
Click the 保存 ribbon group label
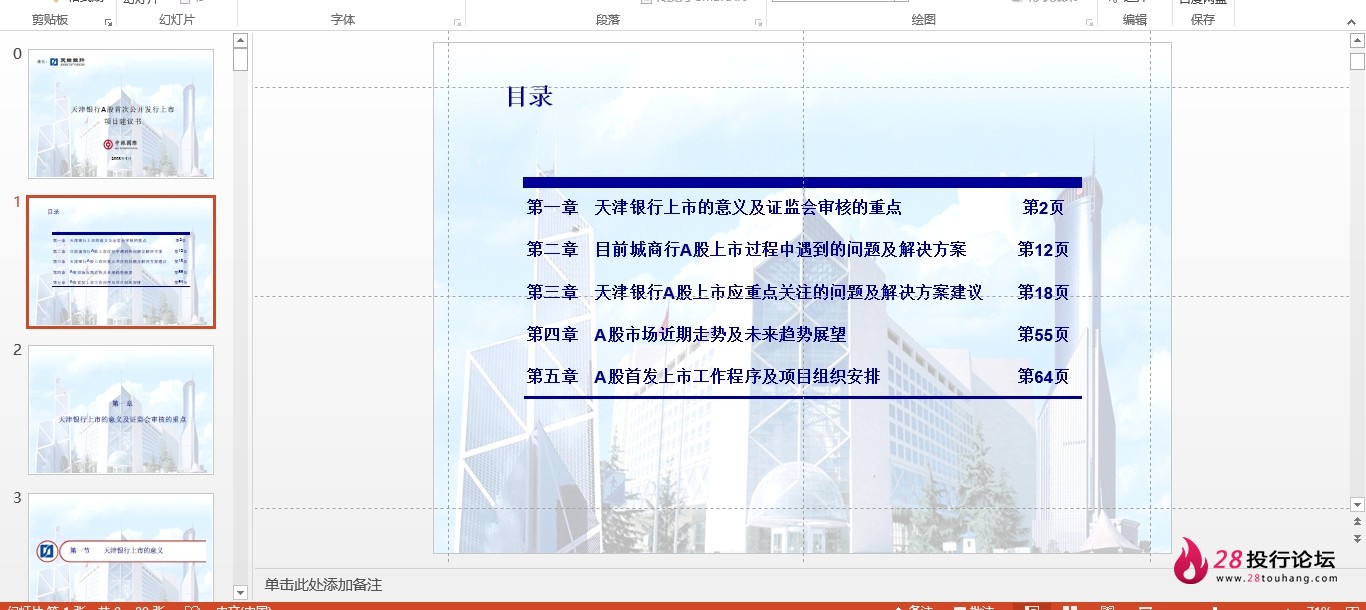pyautogui.click(x=1203, y=20)
